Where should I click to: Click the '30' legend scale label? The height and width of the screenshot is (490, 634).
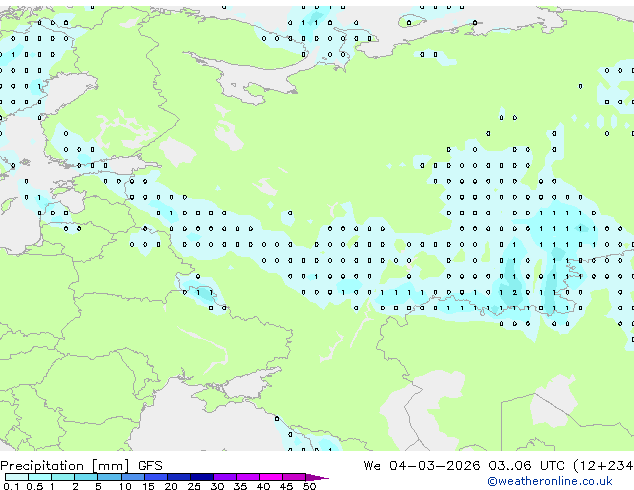[217, 486]
